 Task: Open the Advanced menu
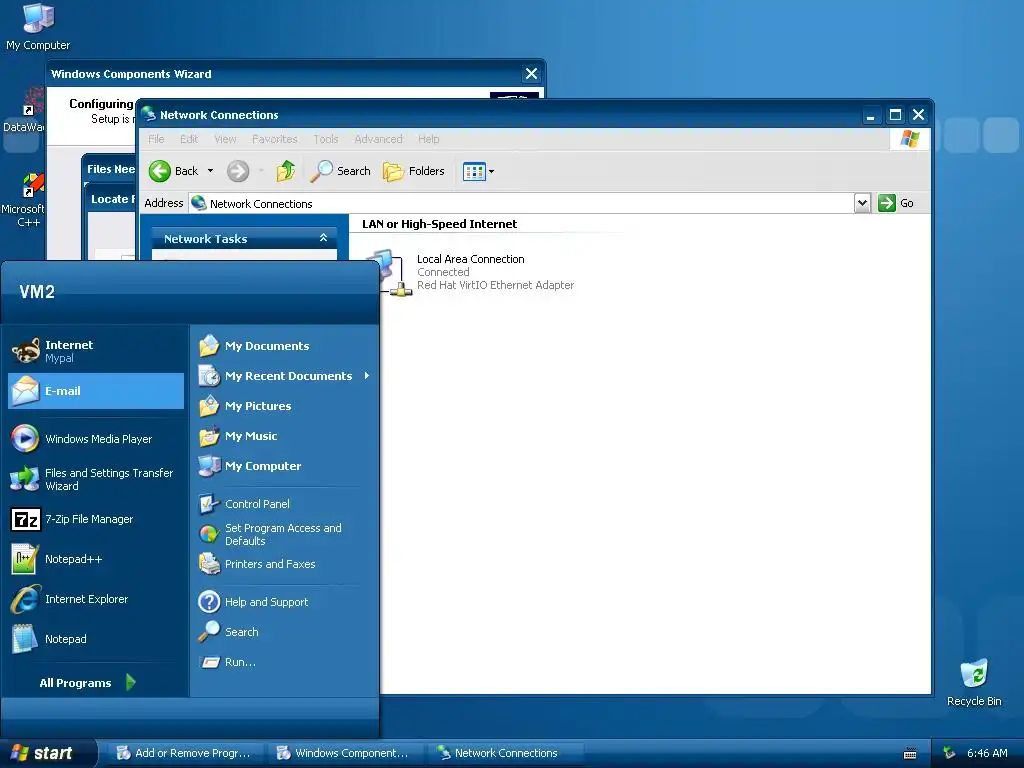pyautogui.click(x=378, y=139)
